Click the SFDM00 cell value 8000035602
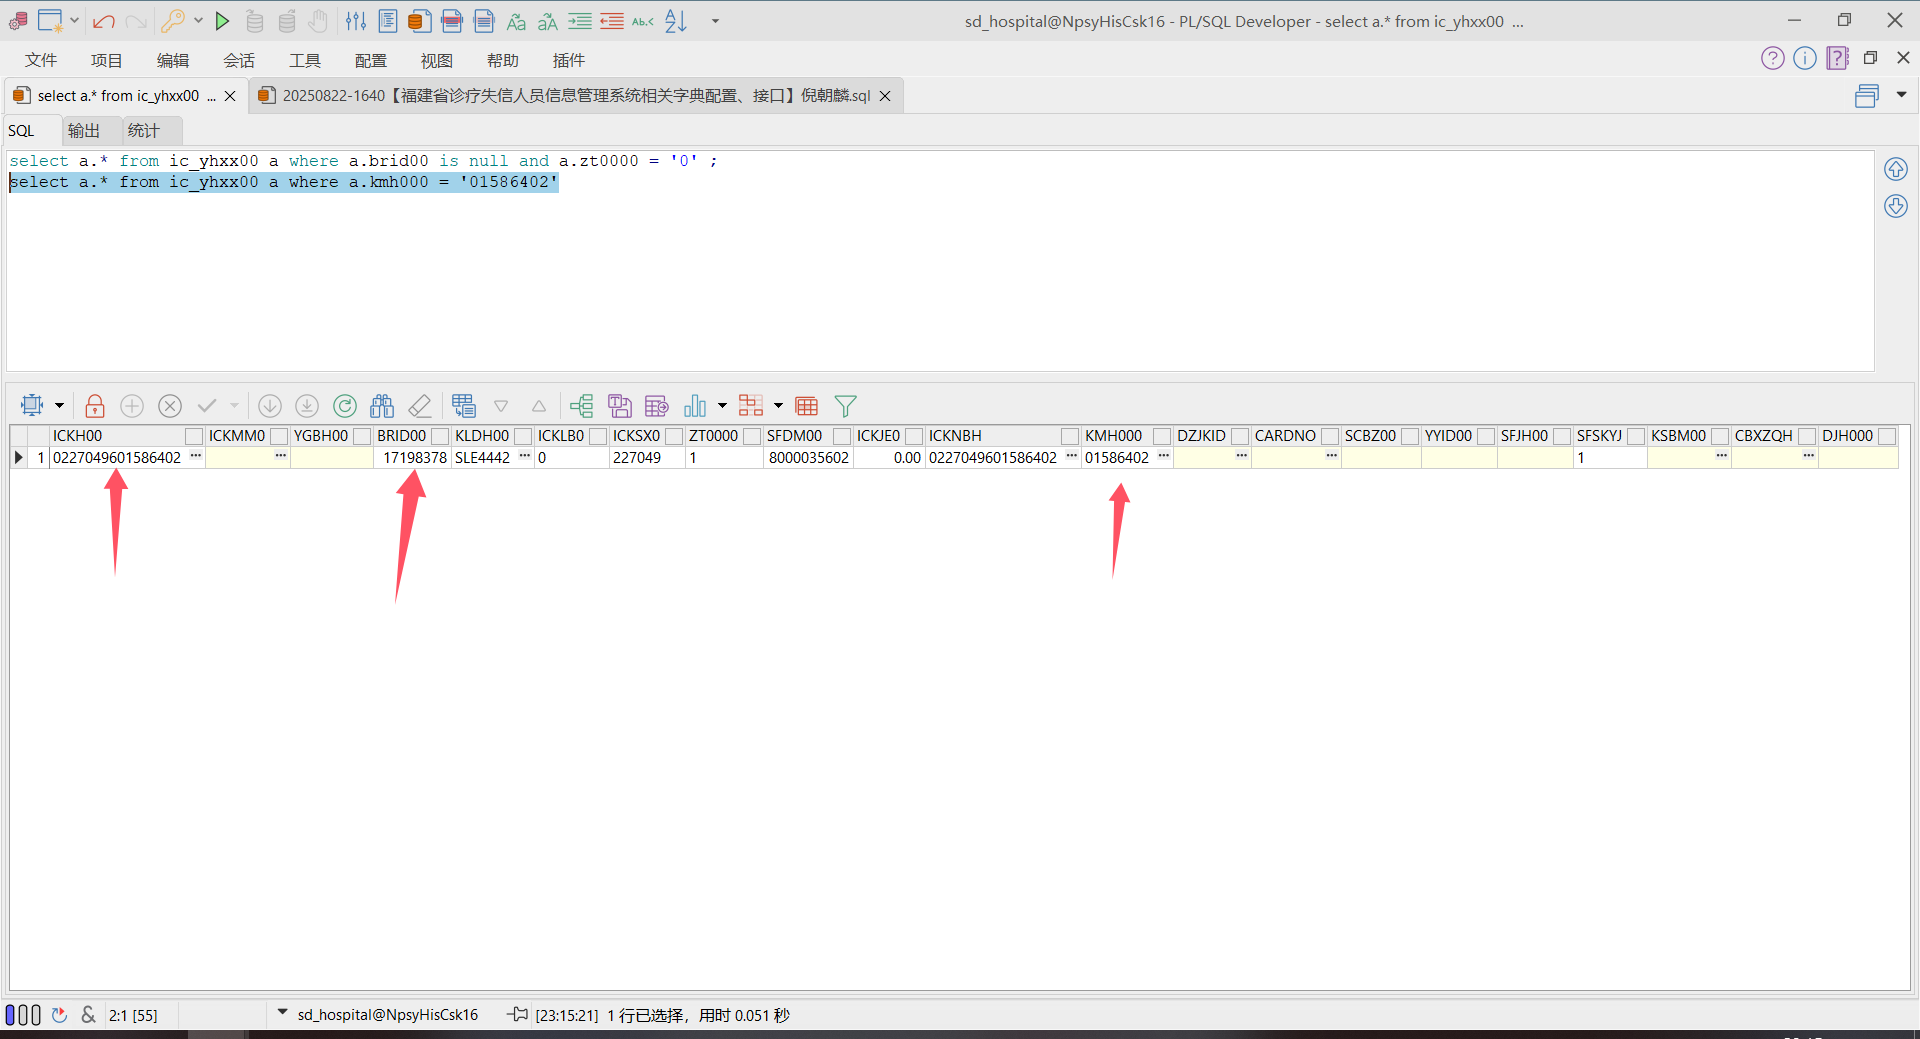The height and width of the screenshot is (1039, 1920). pyautogui.click(x=808, y=458)
